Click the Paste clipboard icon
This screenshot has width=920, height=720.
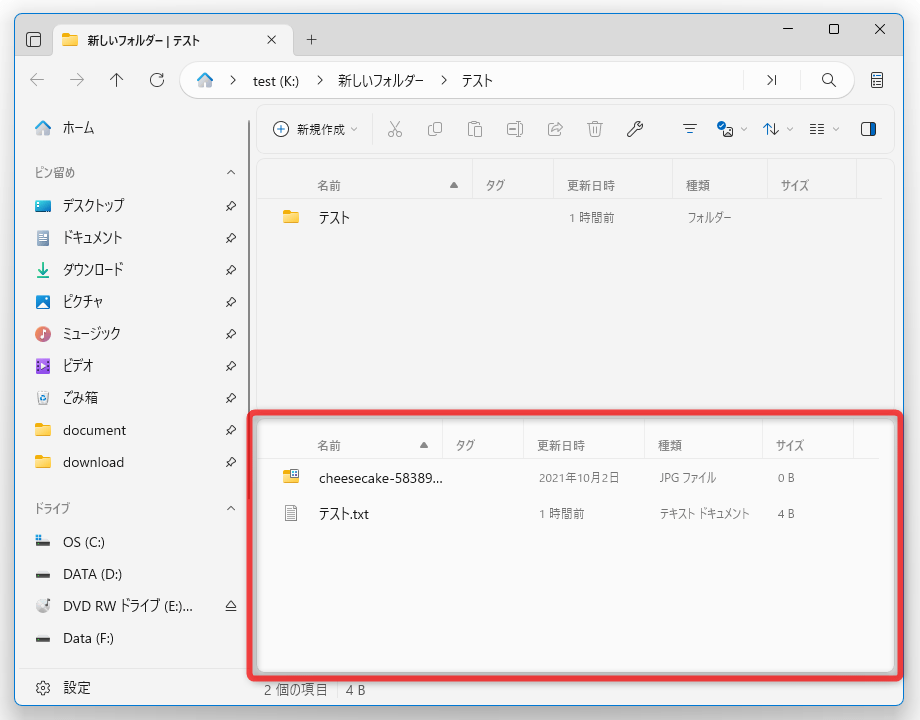475,129
